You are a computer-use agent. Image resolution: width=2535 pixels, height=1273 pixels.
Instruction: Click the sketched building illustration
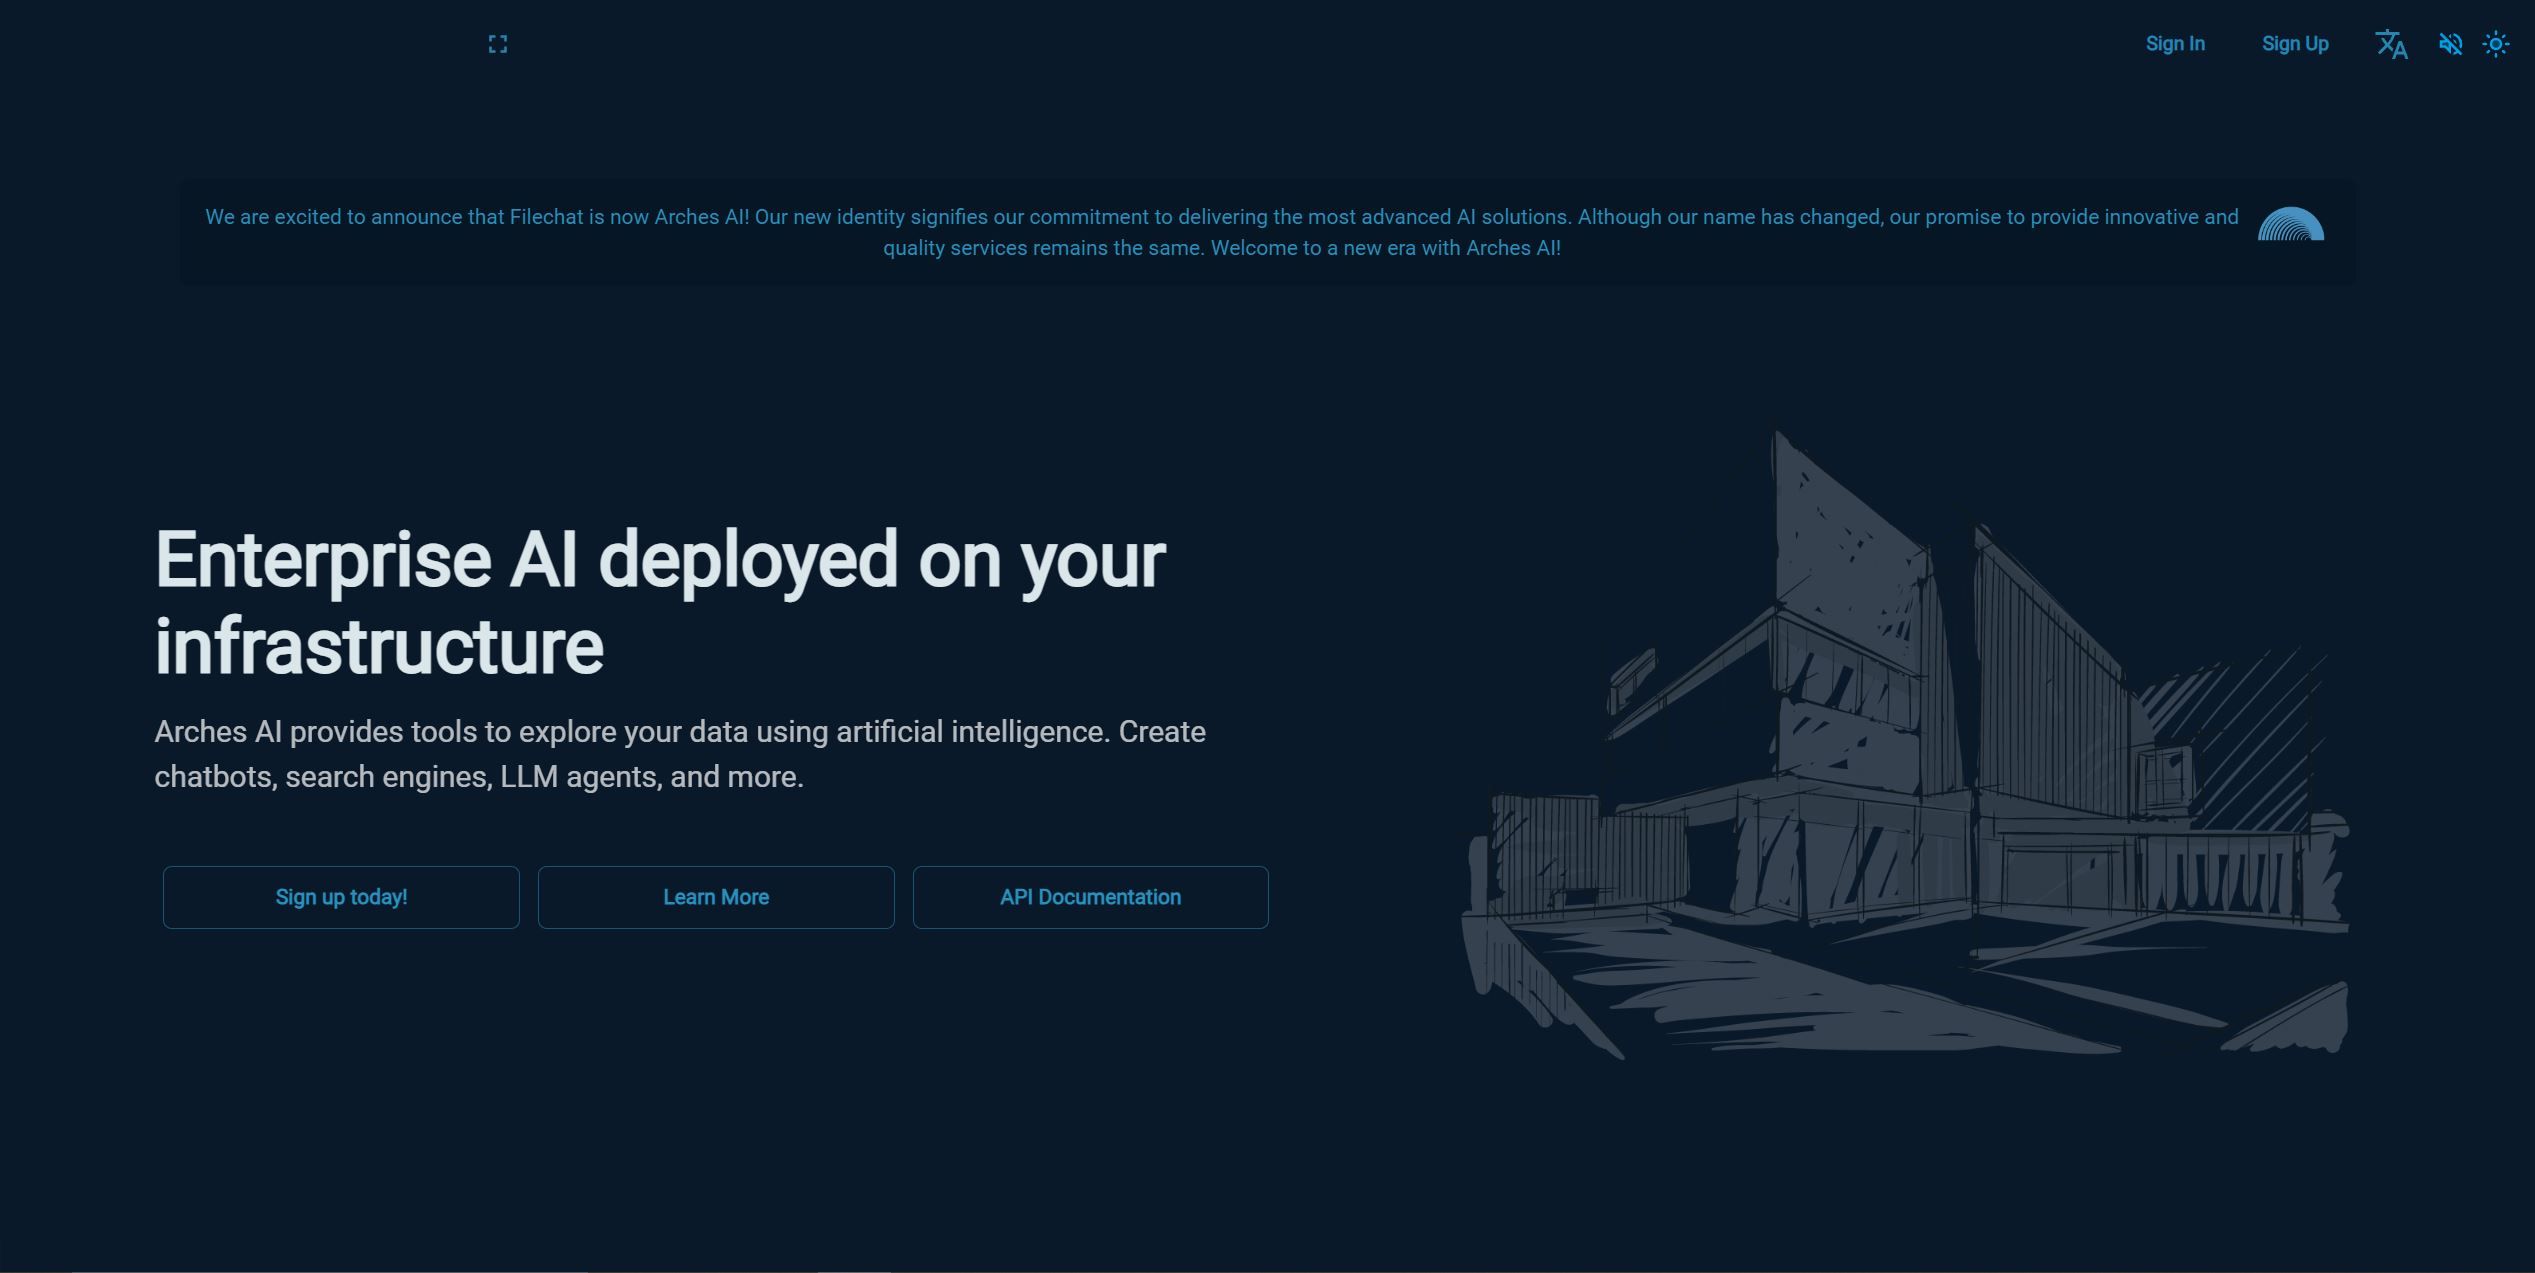pyautogui.click(x=1905, y=745)
